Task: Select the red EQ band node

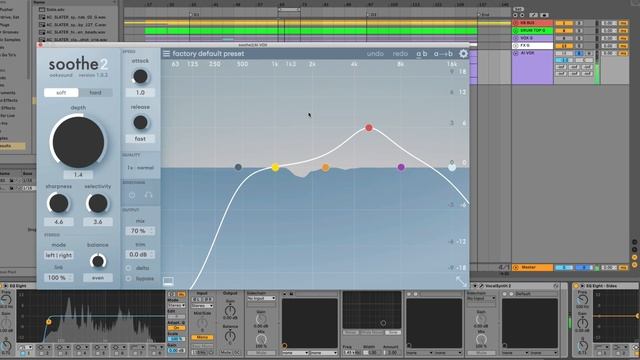Action: tap(369, 128)
